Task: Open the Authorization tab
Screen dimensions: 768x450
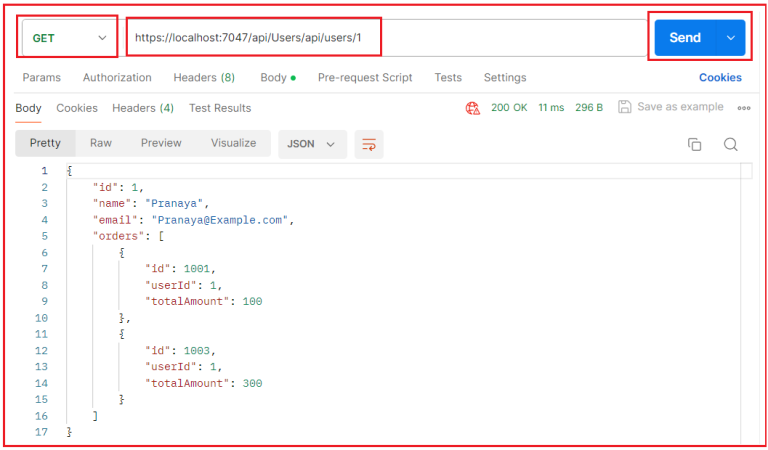Action: tap(117, 78)
